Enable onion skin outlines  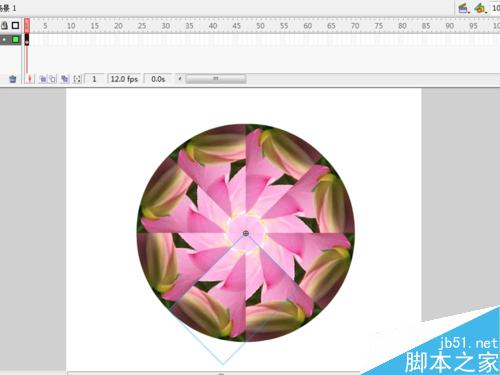tap(53, 79)
